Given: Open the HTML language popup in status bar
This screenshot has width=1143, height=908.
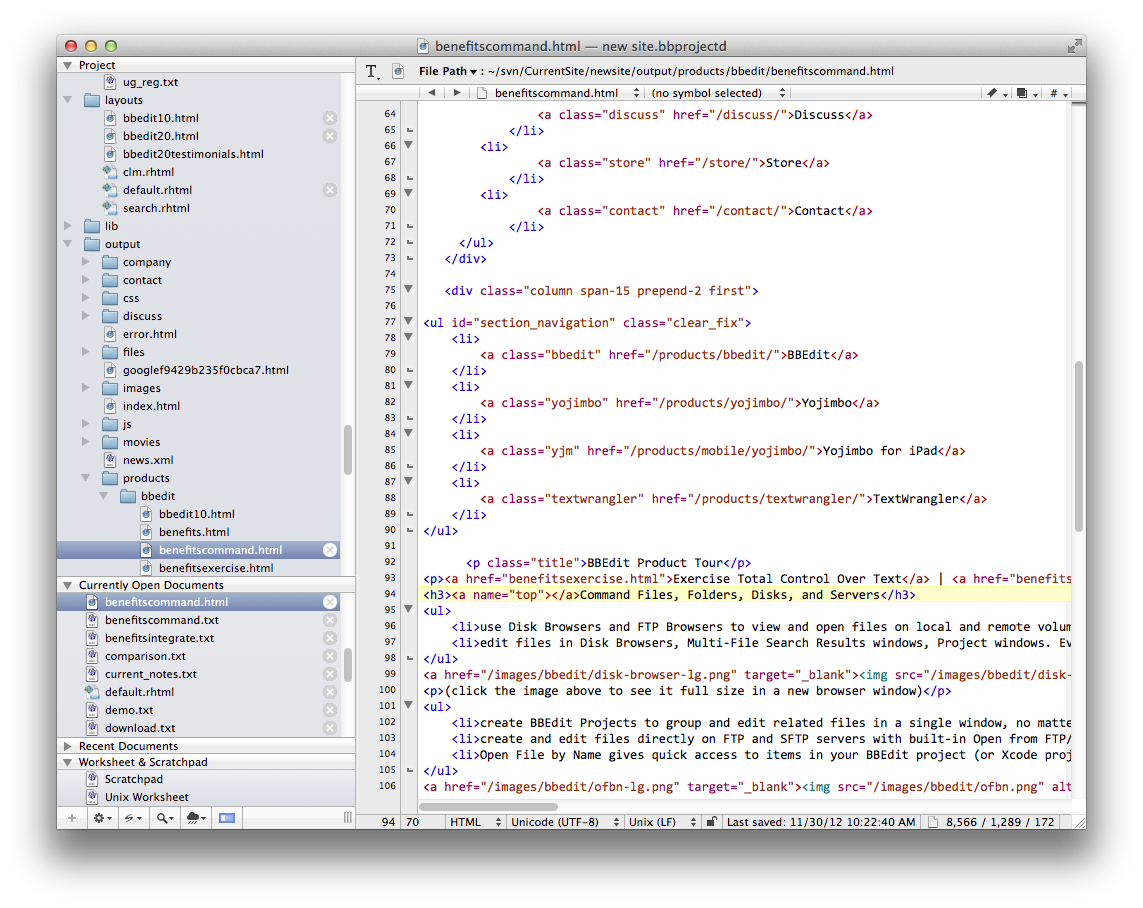Looking at the screenshot, I should pos(475,822).
